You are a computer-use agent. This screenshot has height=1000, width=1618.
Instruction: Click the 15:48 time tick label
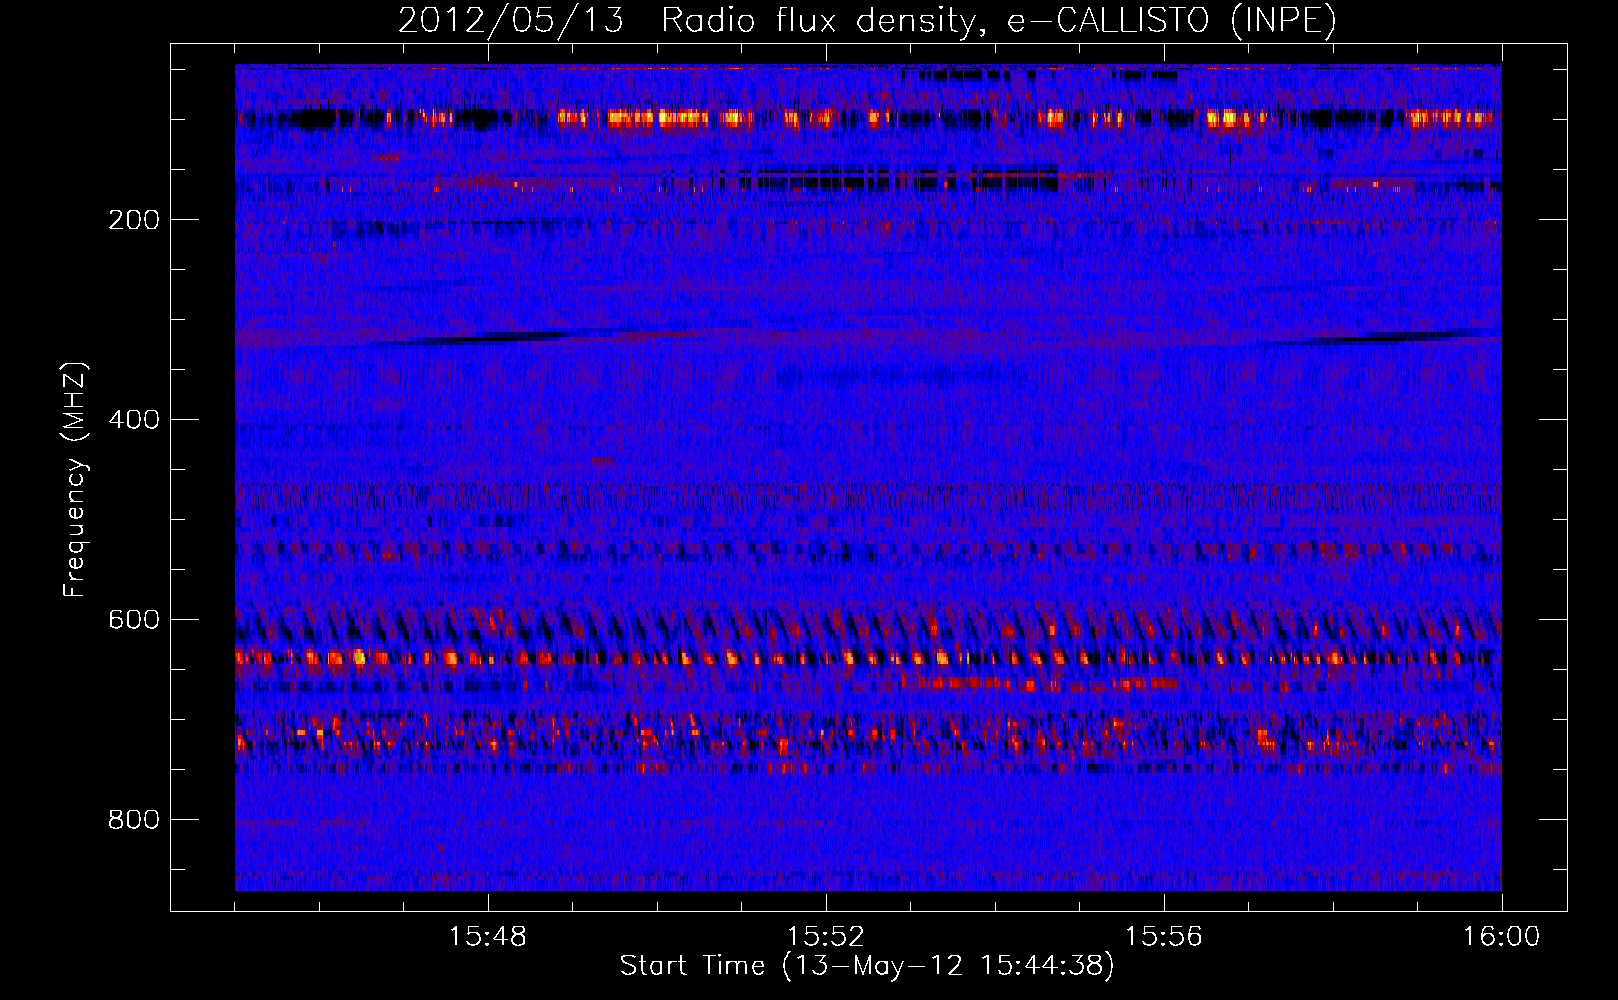[488, 937]
